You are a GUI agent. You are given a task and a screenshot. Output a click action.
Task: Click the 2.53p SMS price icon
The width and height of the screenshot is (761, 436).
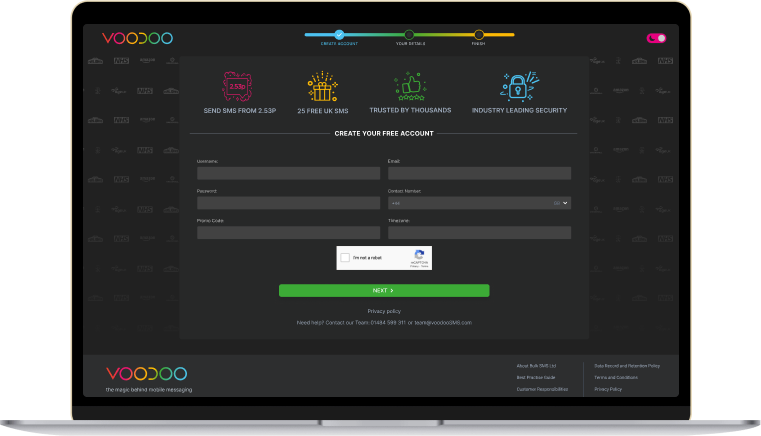pos(237,86)
